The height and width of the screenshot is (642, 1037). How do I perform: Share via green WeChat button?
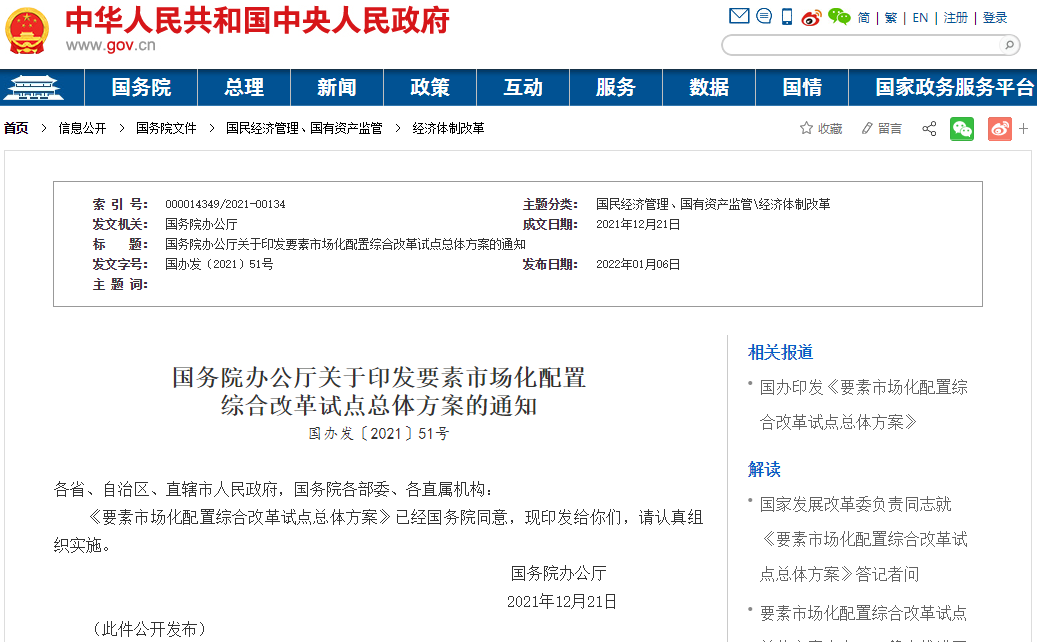coord(962,129)
